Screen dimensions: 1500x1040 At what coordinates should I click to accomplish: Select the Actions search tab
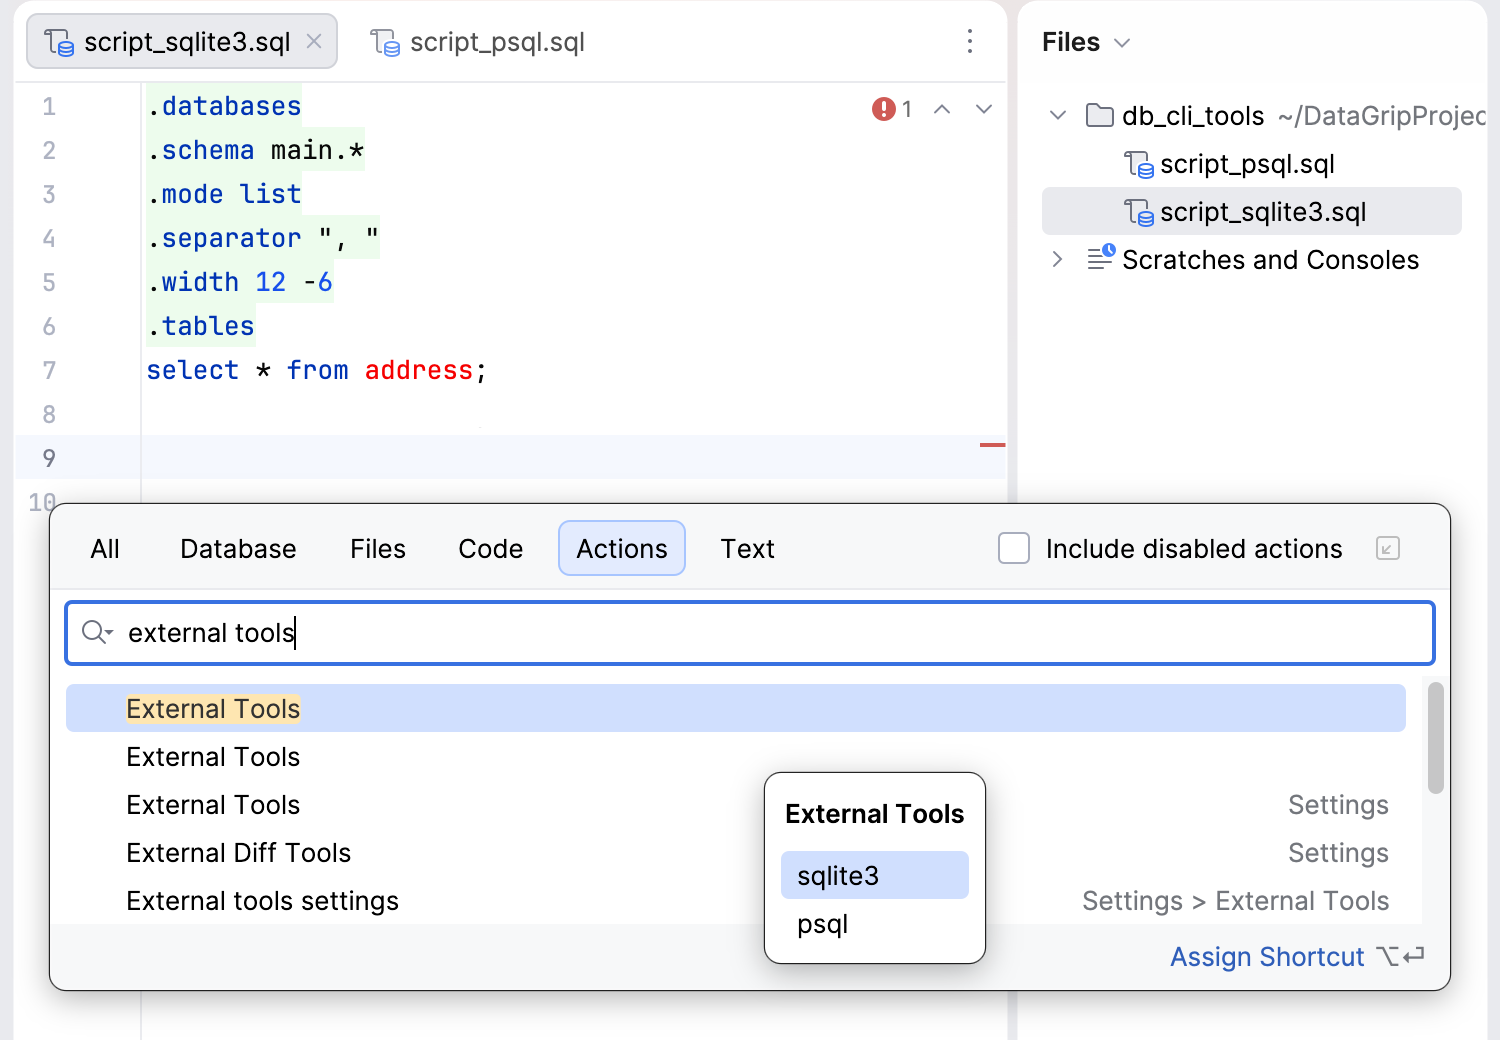[x=622, y=548]
